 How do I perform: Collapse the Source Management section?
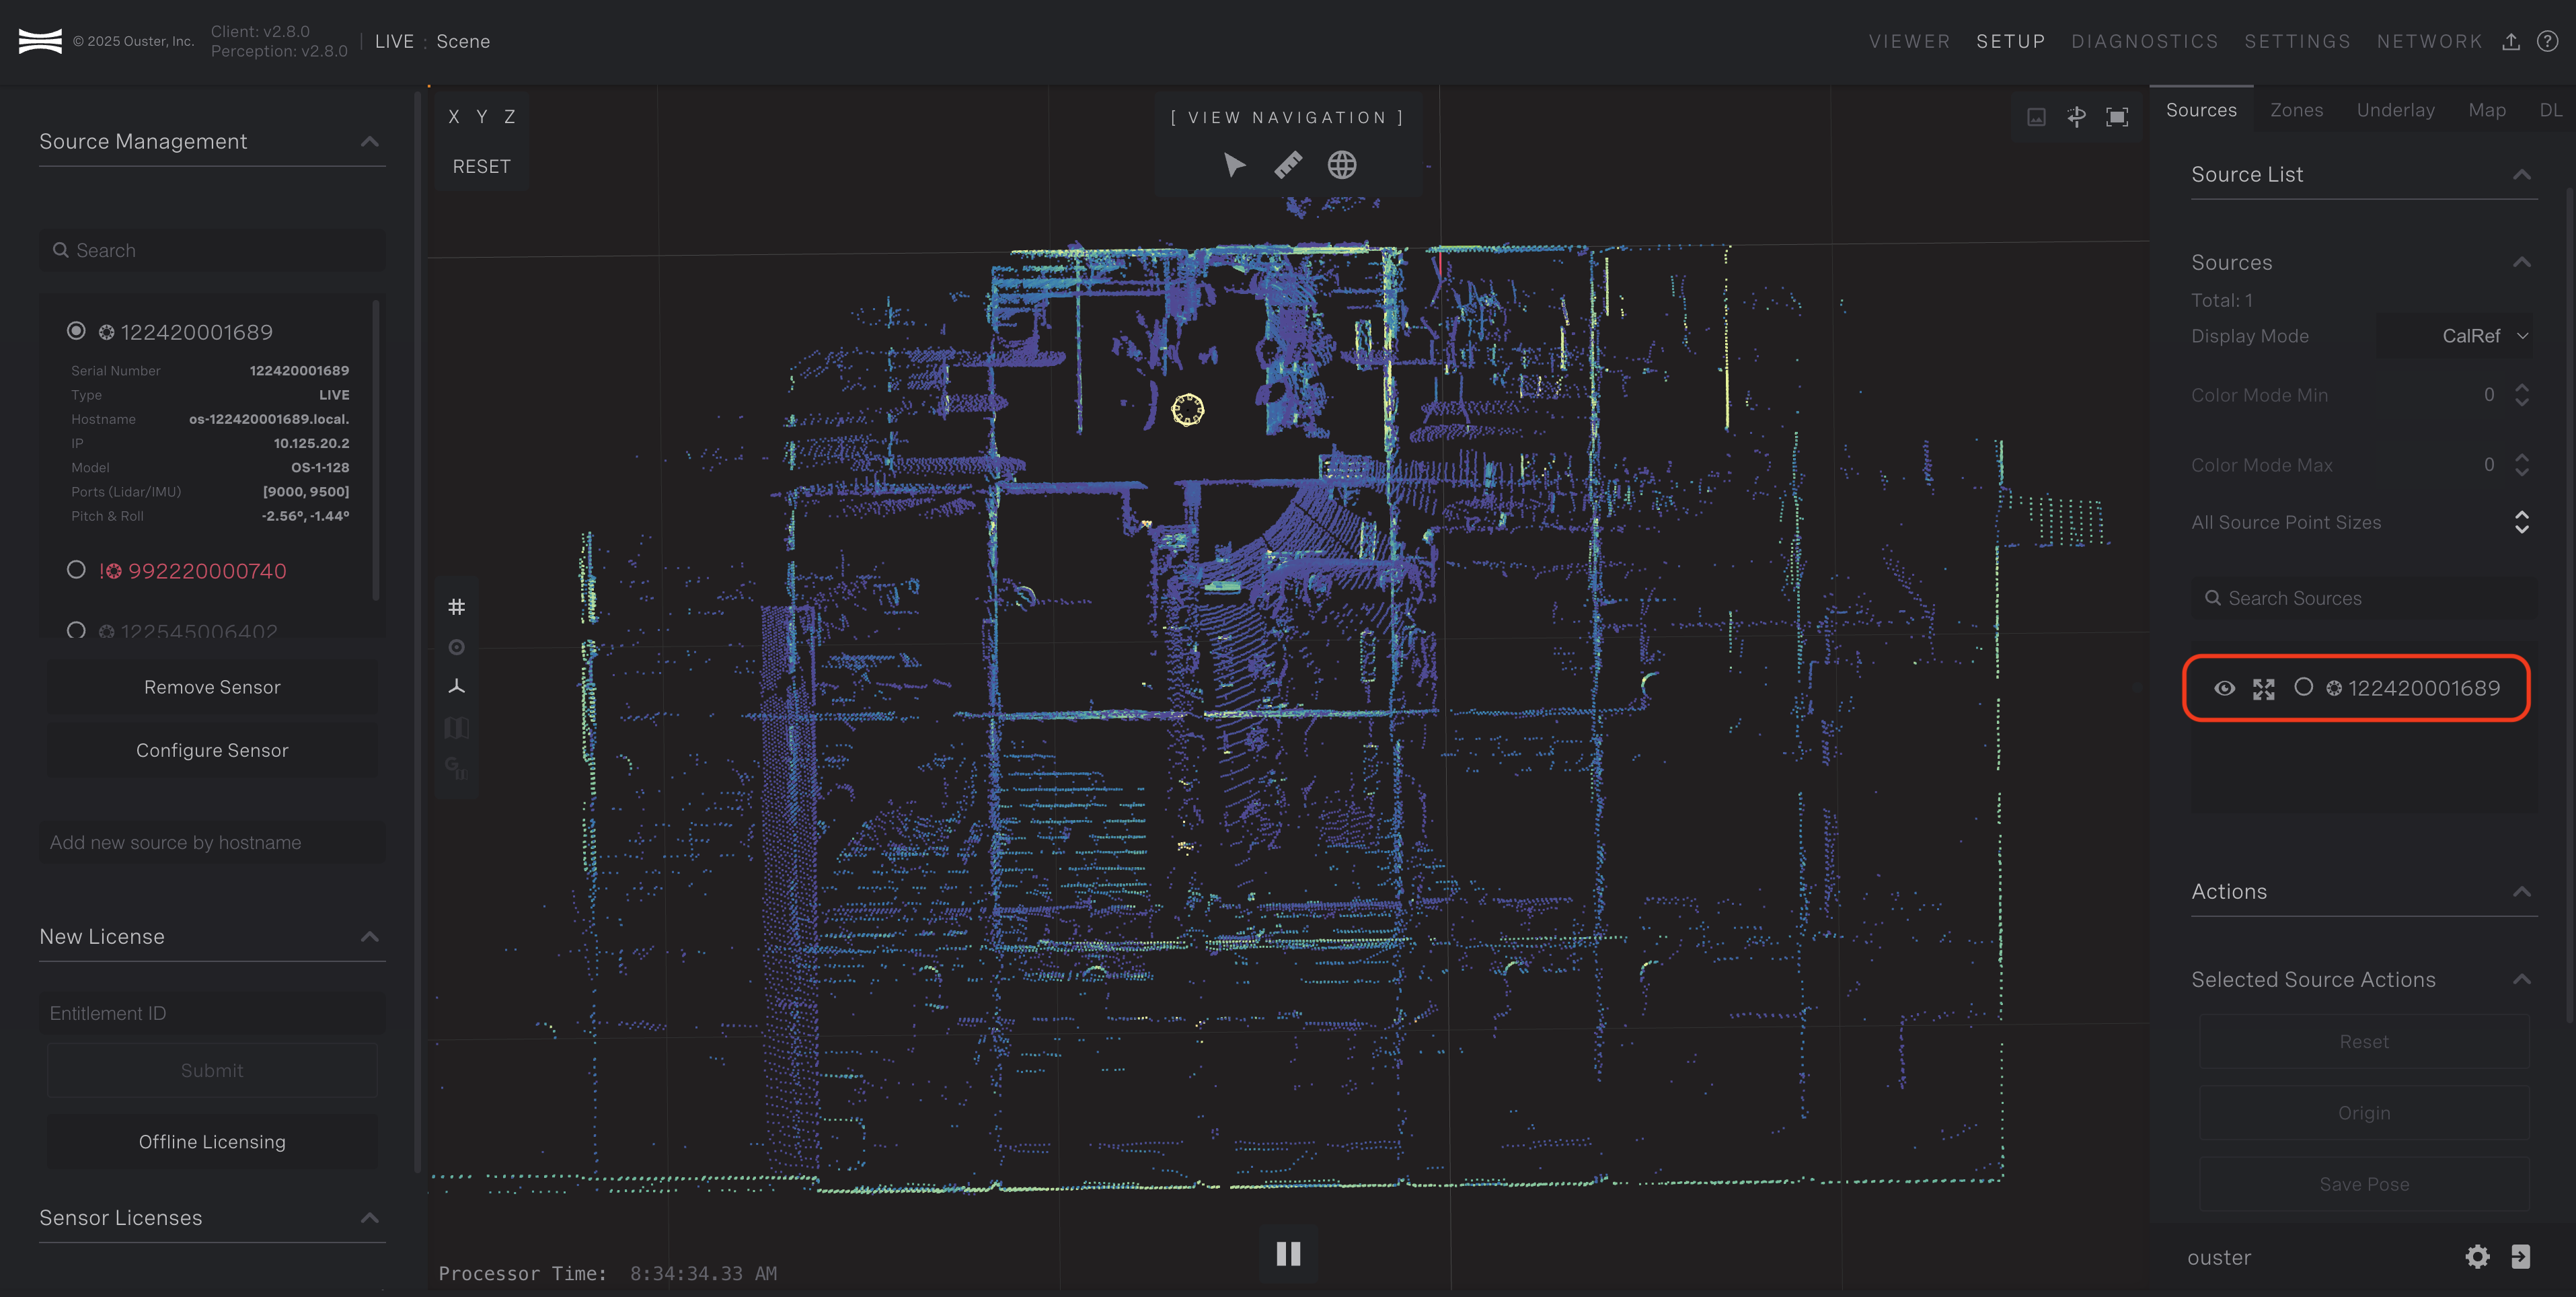pyautogui.click(x=370, y=142)
